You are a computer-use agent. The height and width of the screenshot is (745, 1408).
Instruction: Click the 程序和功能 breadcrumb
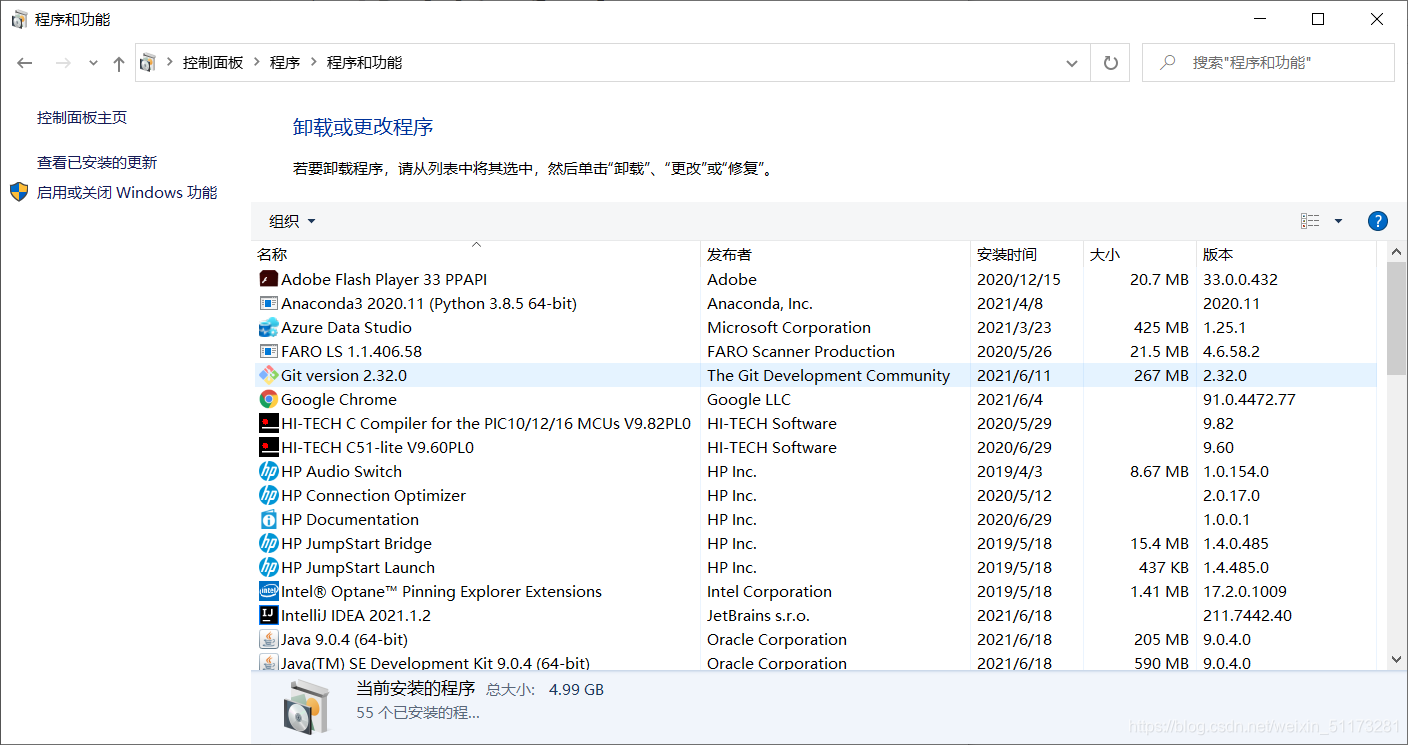pos(364,63)
